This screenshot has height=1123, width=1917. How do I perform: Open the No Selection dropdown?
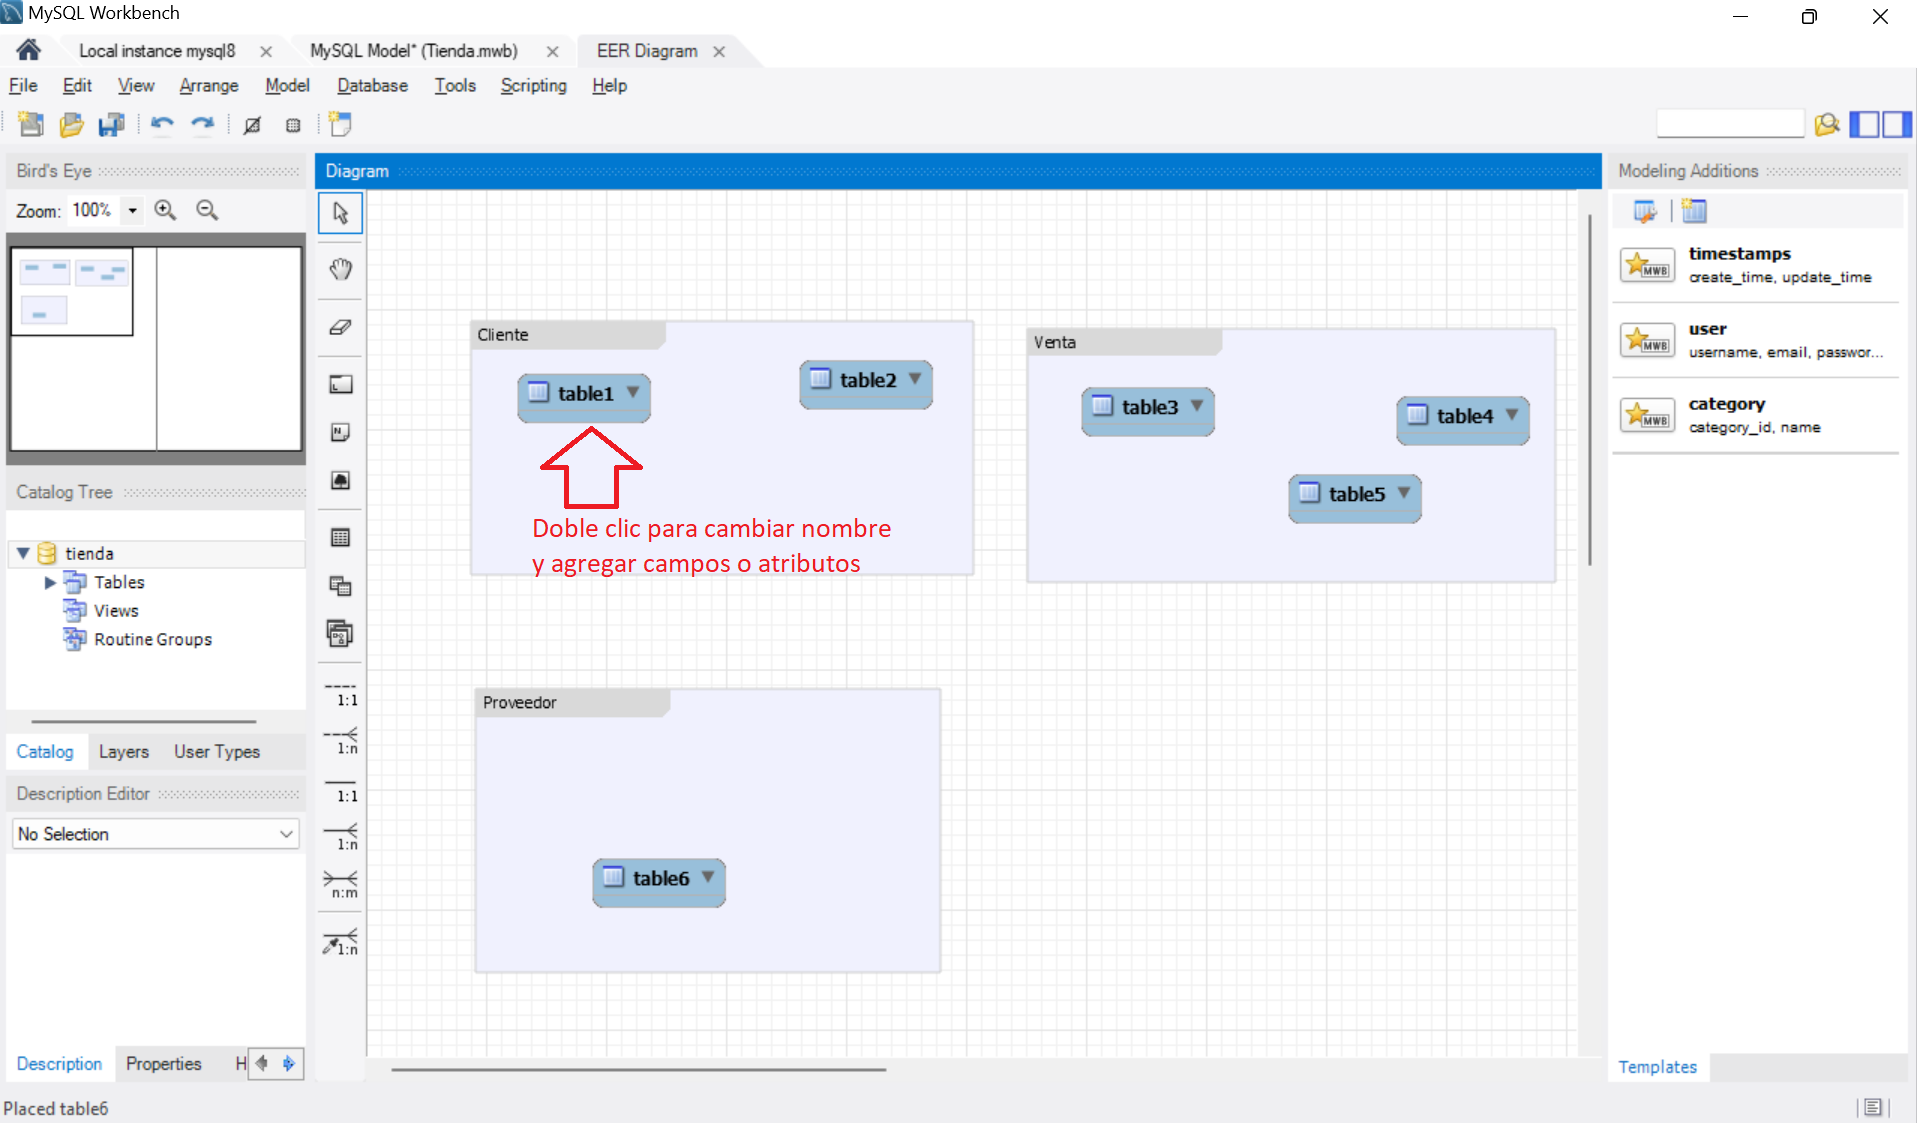156,834
